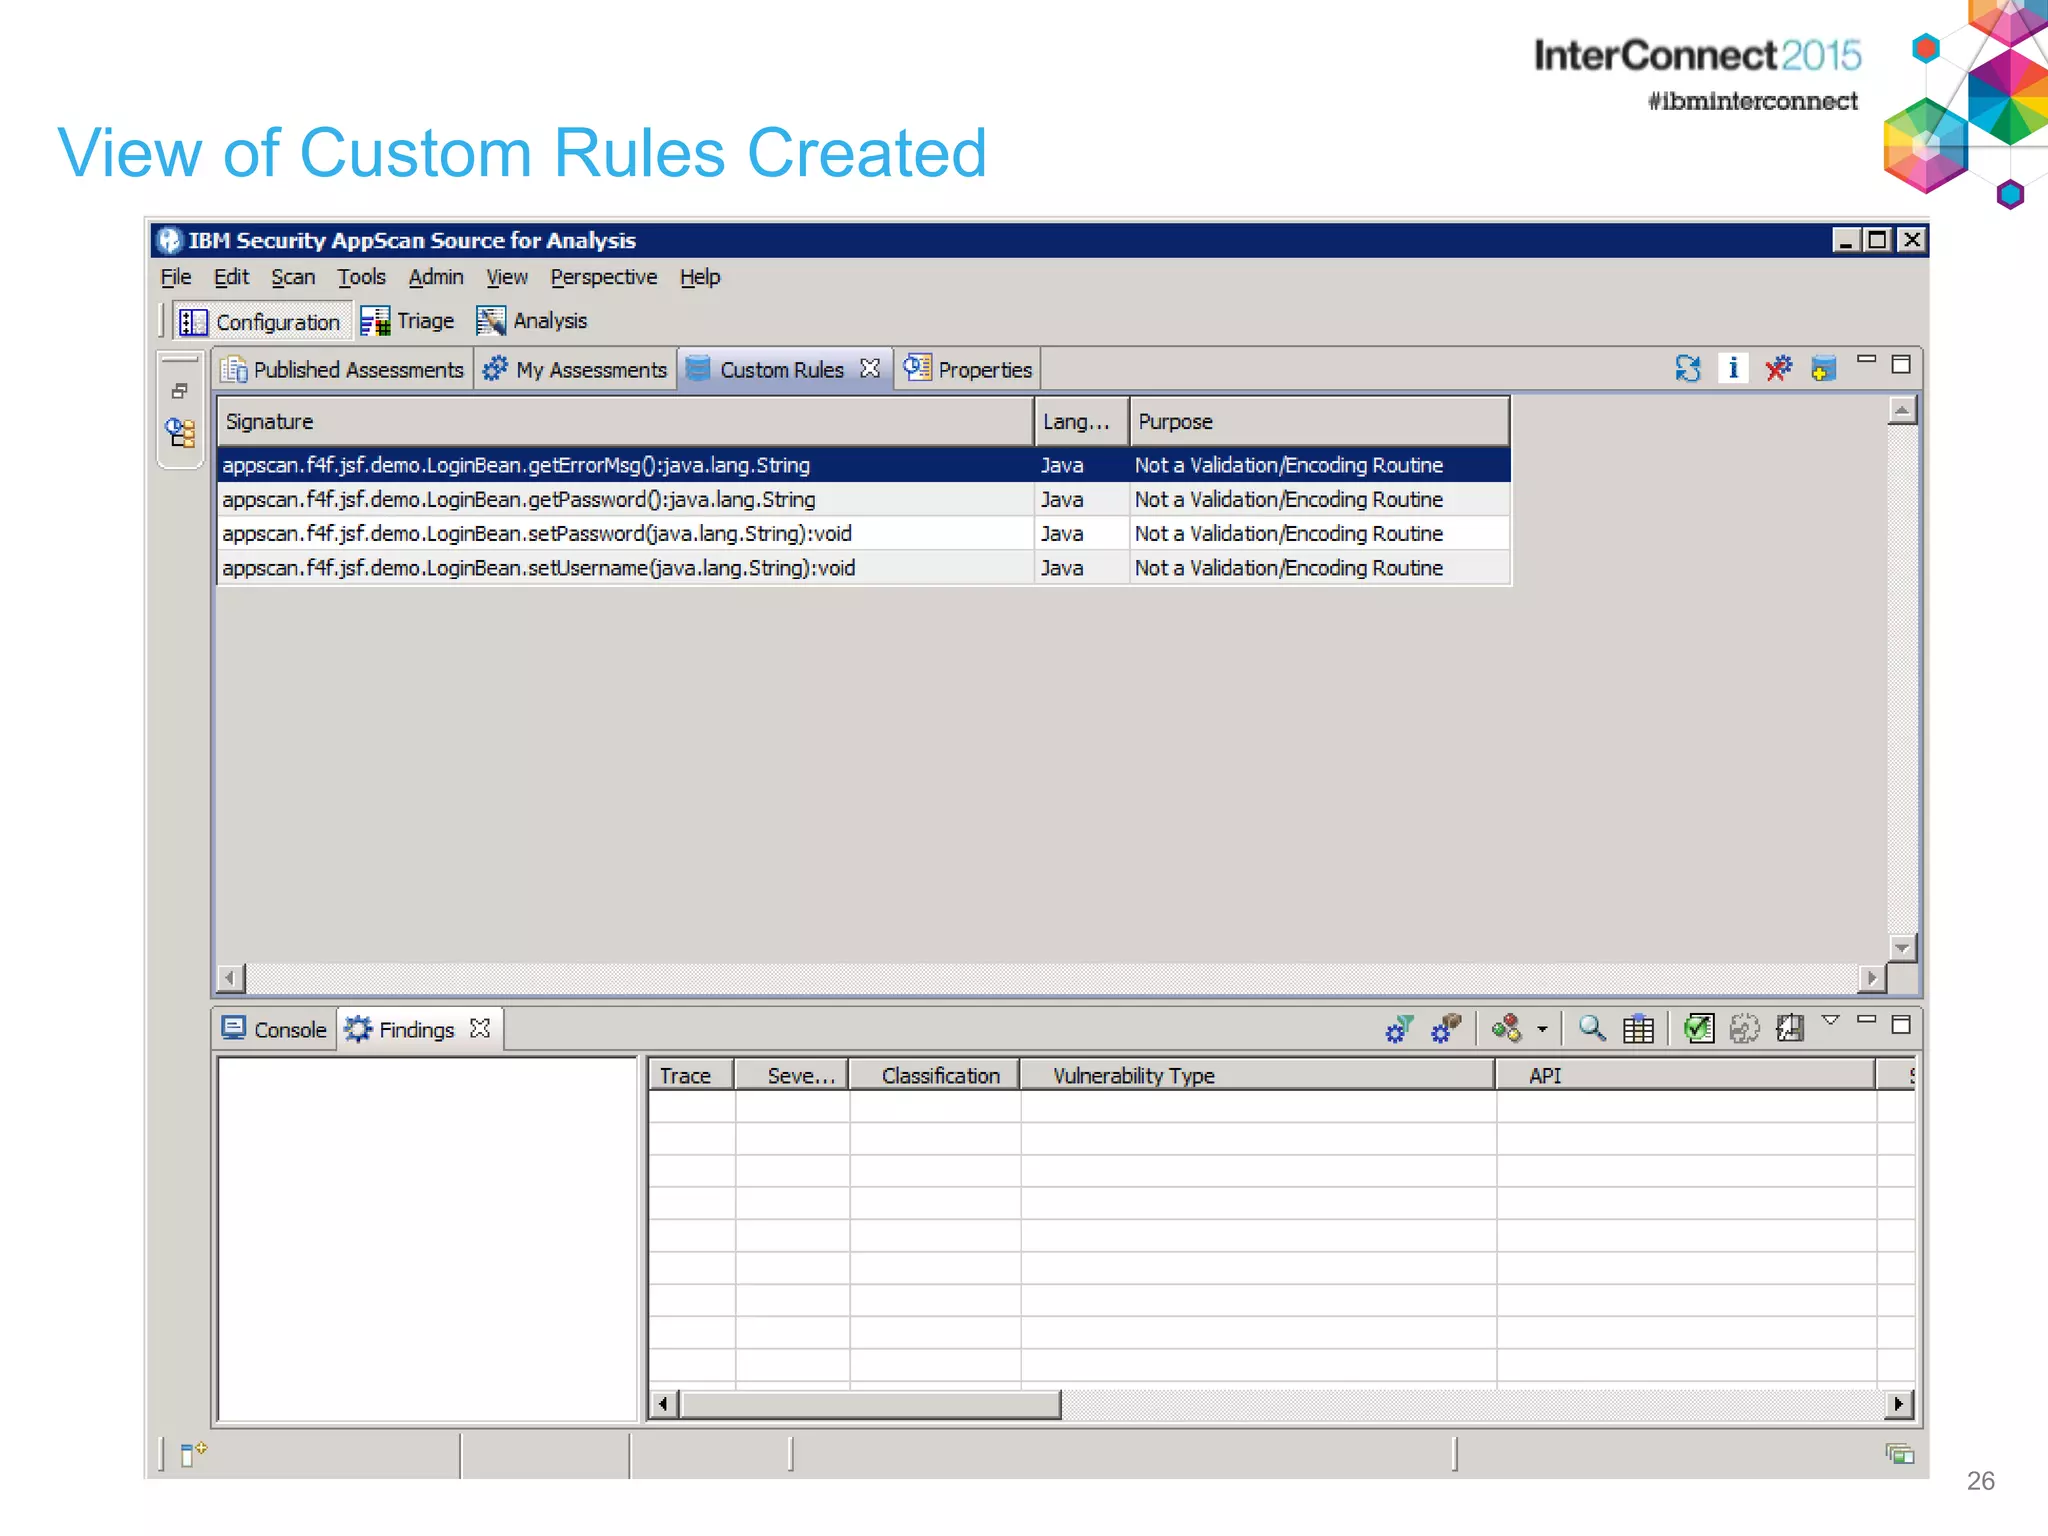
Task: Click the Findings table horizontal scrollbar thumb
Action: coord(870,1404)
